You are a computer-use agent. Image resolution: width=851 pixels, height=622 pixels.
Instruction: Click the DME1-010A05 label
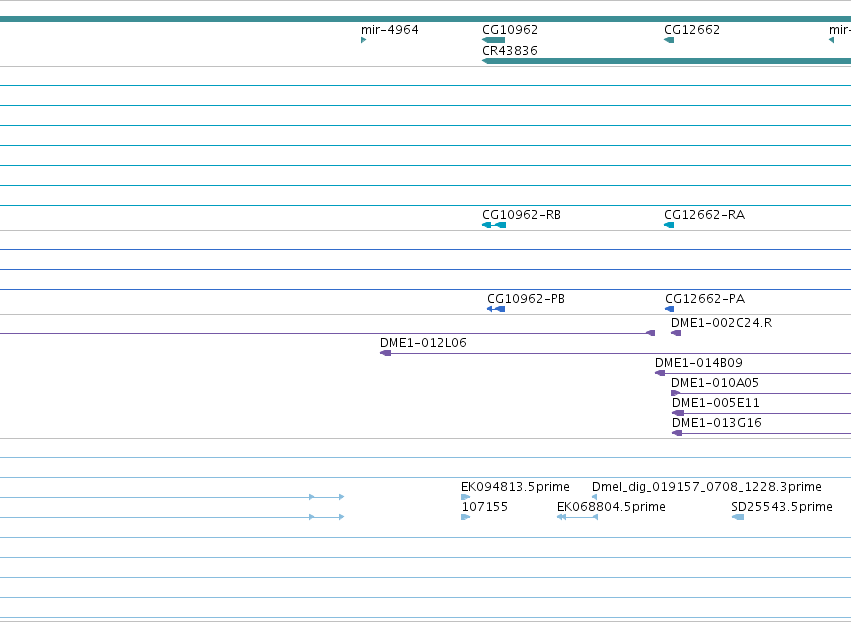(x=715, y=383)
